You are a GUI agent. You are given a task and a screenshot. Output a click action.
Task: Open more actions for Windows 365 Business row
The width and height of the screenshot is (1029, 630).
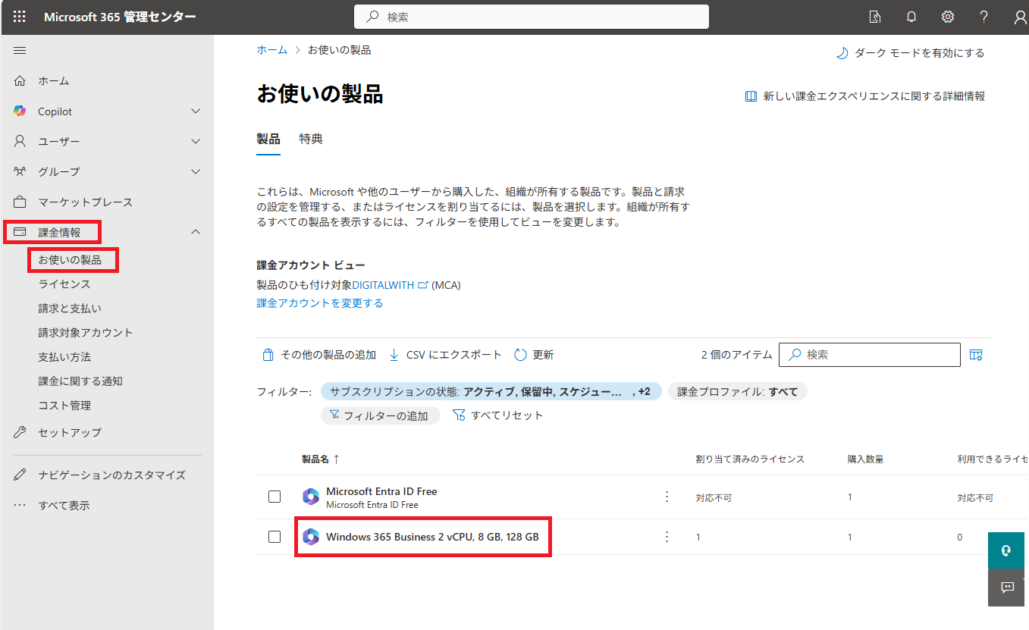tap(667, 537)
